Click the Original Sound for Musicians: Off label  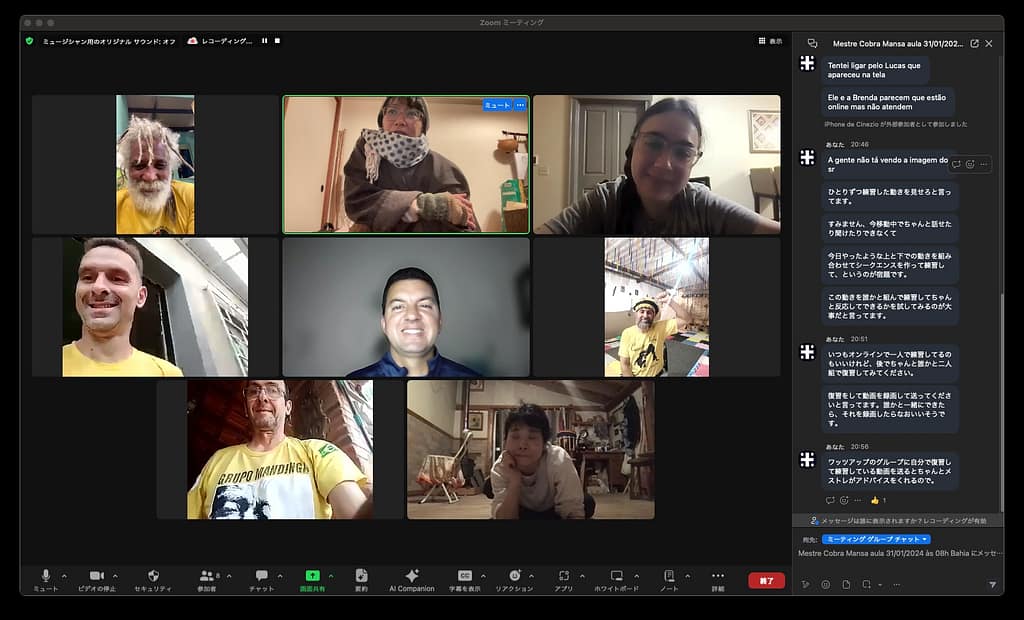[109, 41]
